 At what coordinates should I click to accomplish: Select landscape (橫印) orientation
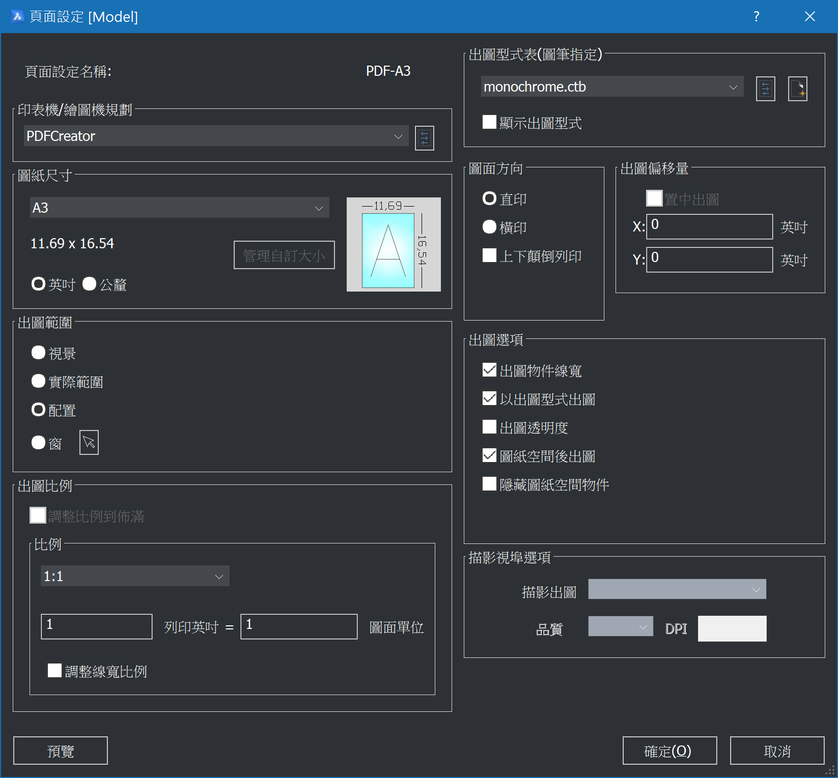[x=489, y=227]
